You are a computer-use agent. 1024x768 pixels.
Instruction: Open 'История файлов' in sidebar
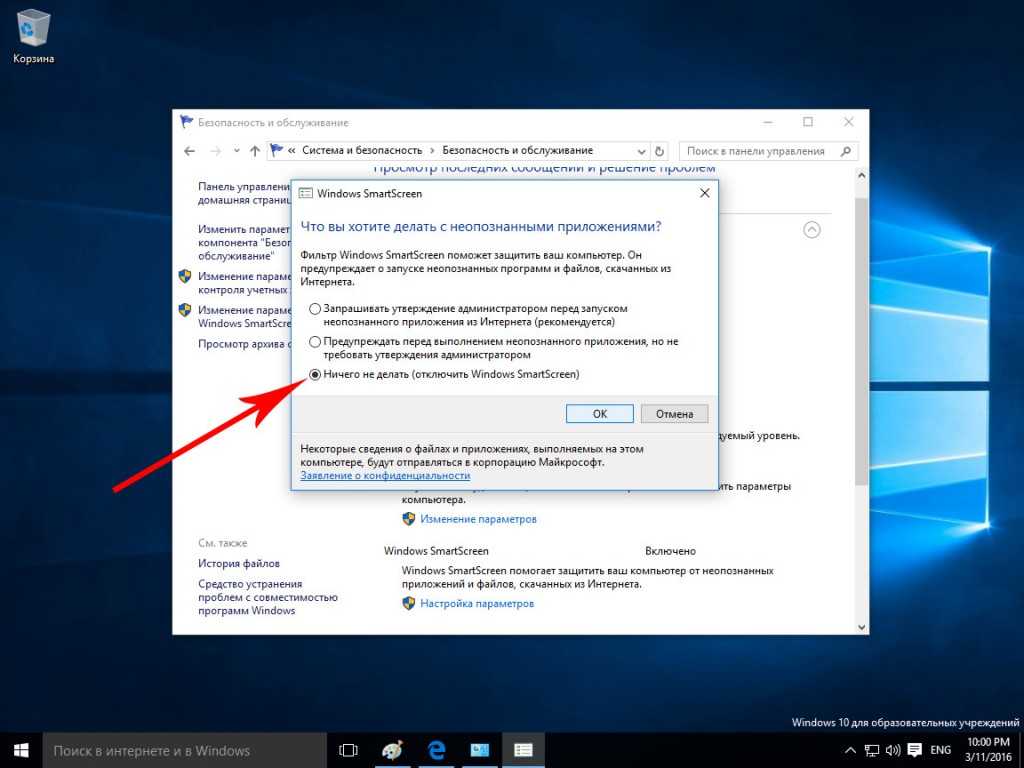point(238,563)
